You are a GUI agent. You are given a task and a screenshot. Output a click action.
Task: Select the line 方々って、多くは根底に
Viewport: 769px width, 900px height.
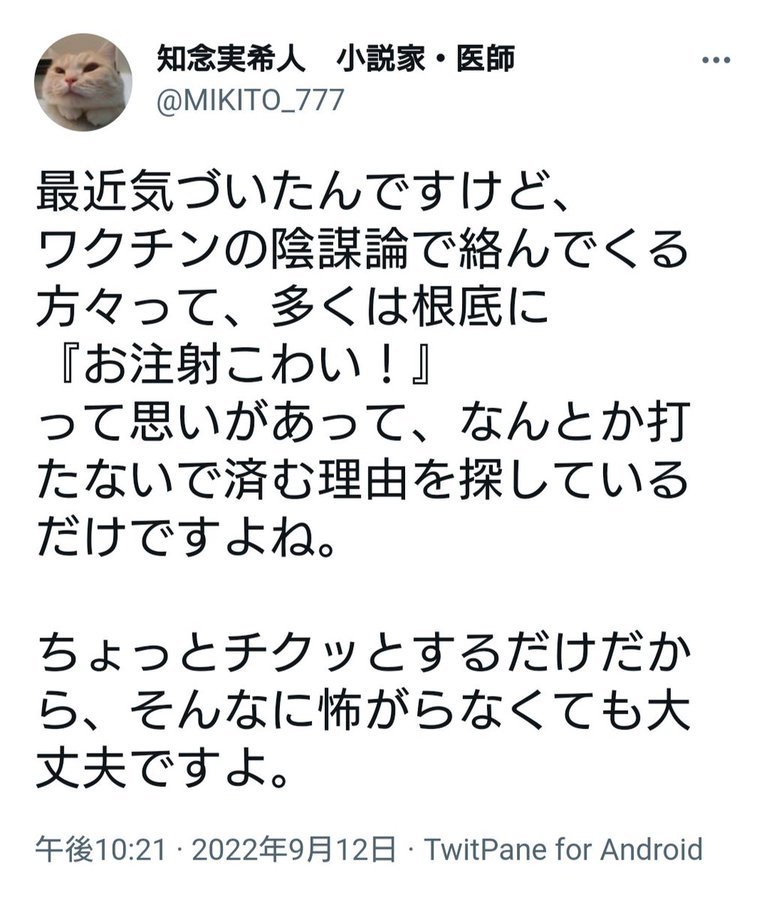pos(293,307)
